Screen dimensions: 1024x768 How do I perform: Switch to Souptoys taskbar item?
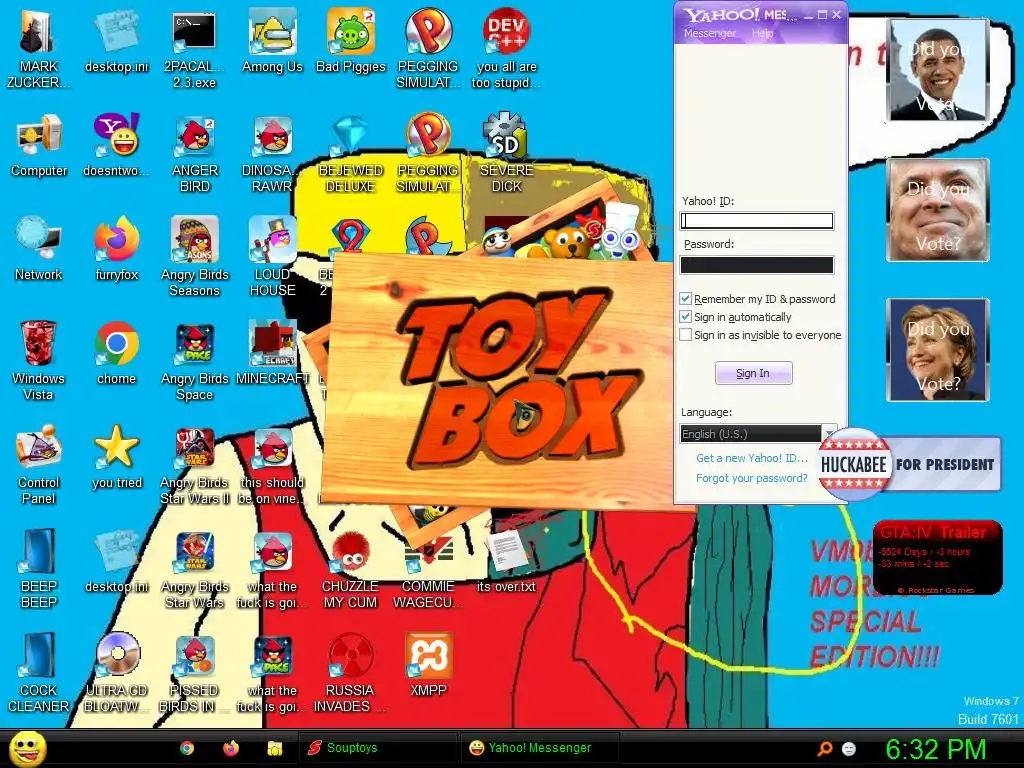click(x=377, y=748)
